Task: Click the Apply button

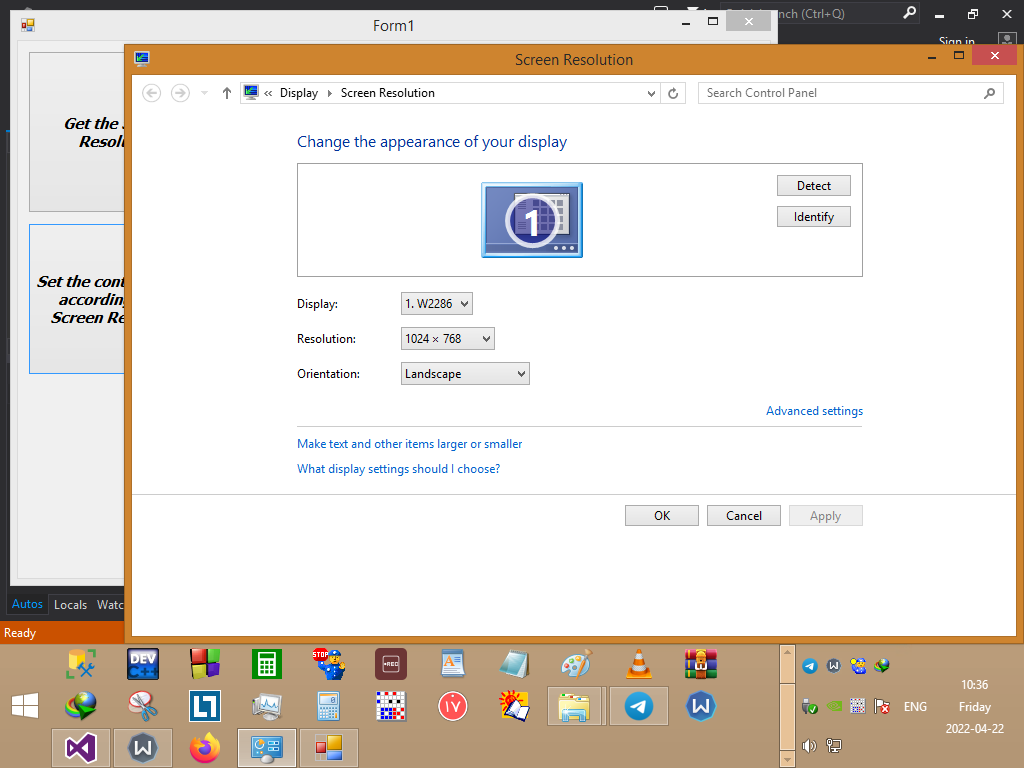Action: 825,516
